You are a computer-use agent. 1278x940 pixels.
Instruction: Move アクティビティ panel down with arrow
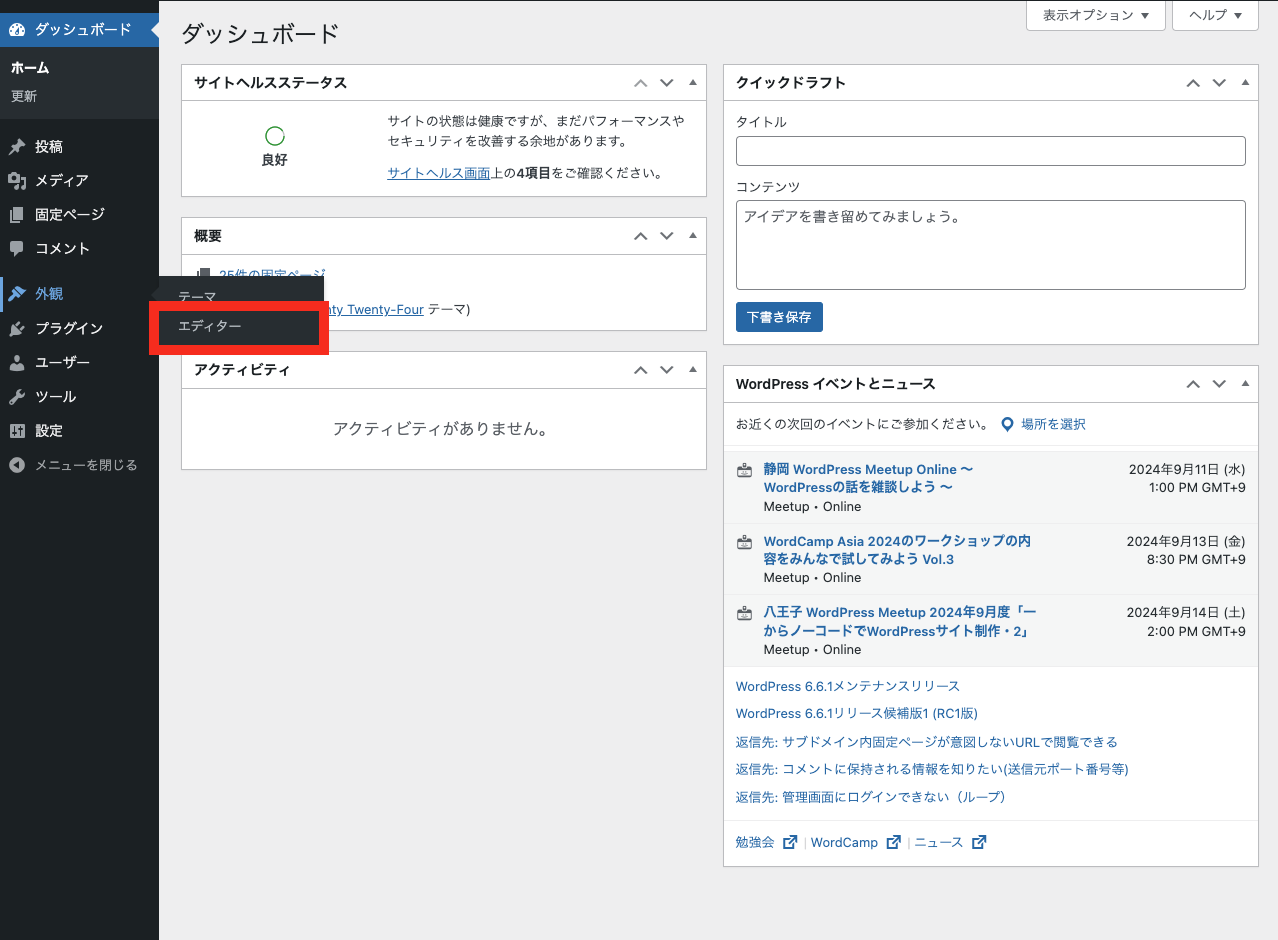(x=667, y=370)
